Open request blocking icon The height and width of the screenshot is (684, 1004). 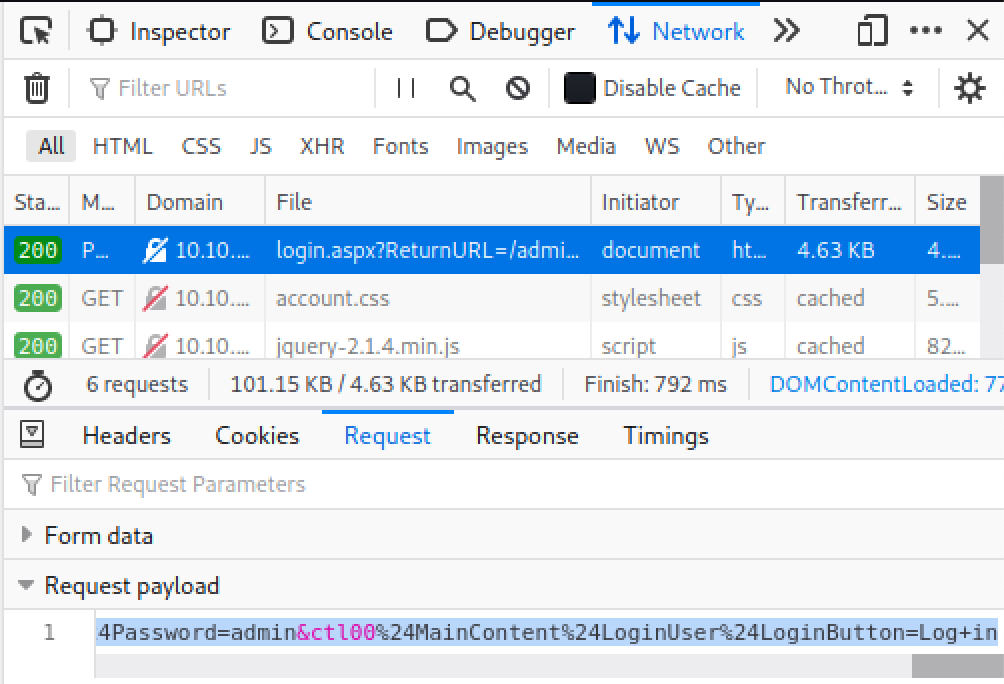pyautogui.click(x=518, y=88)
